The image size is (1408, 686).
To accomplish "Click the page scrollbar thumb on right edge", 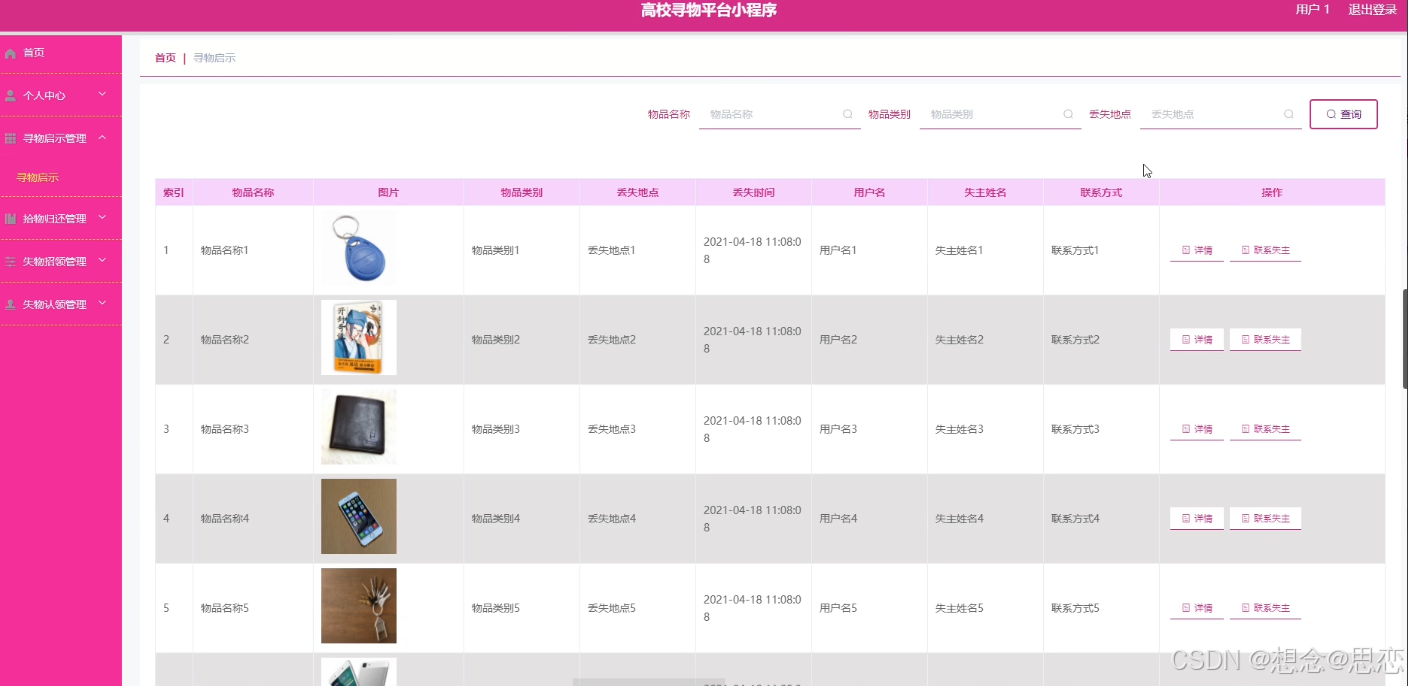I will click(1404, 339).
